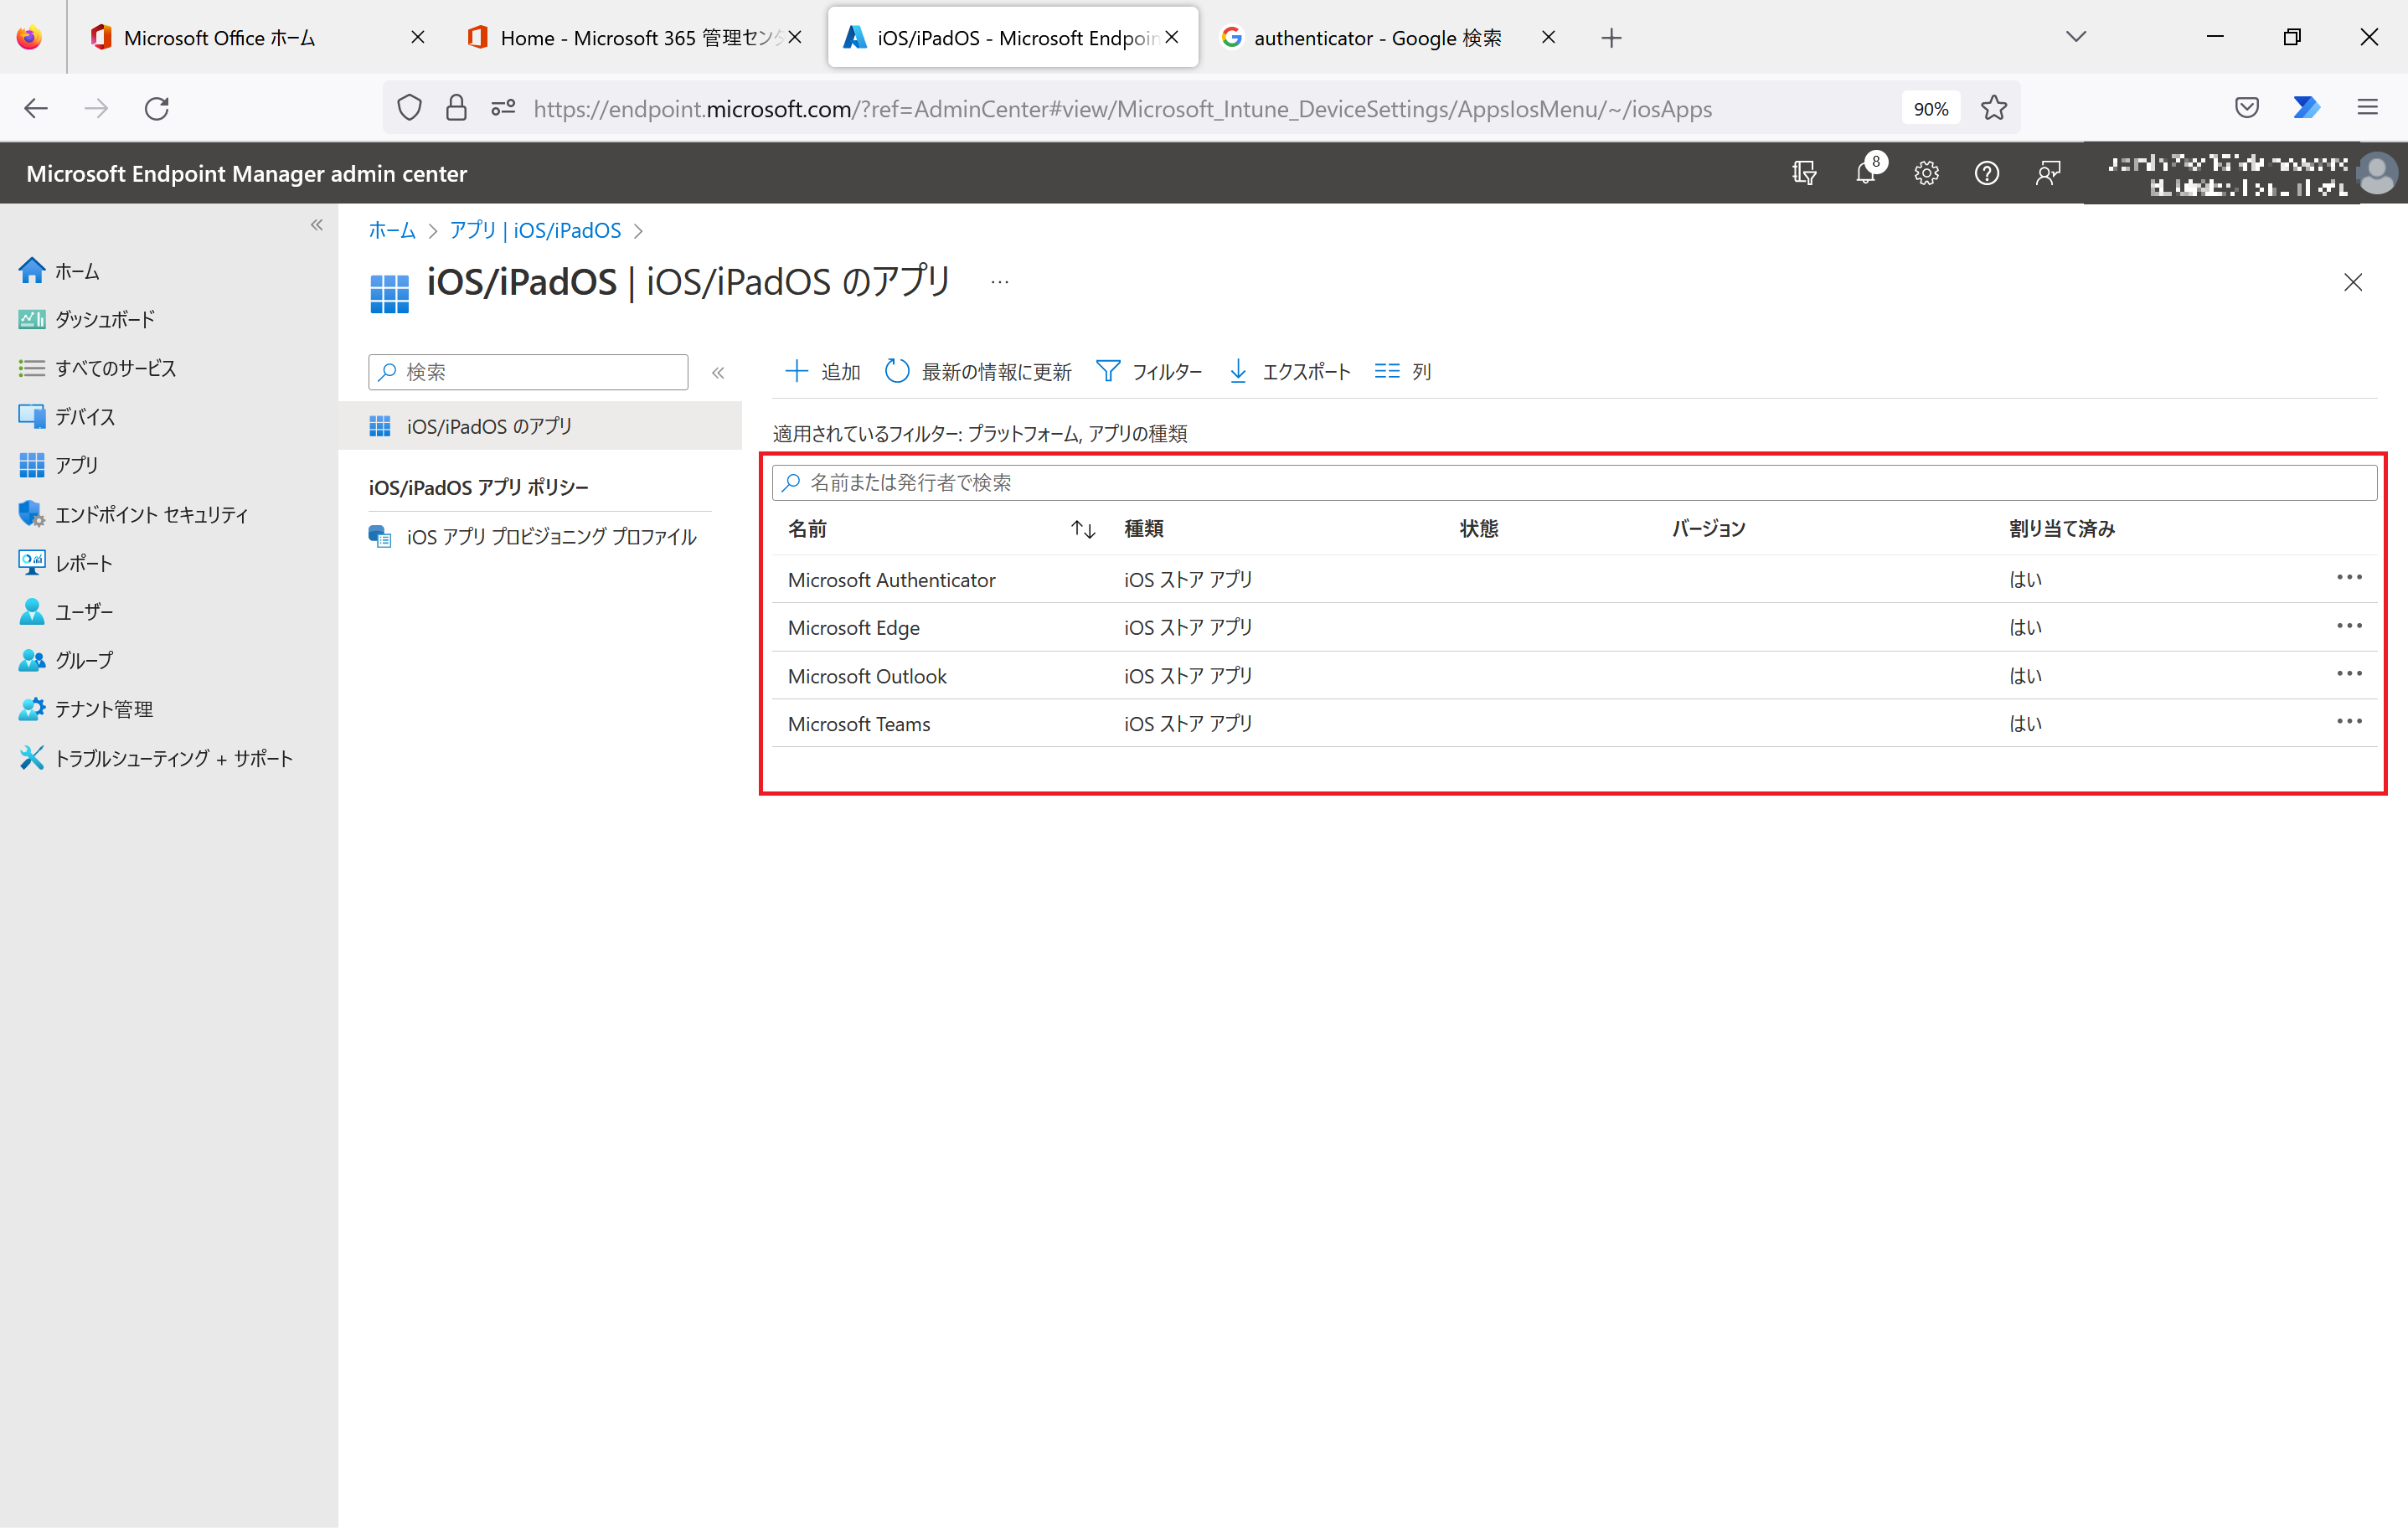The image size is (2408, 1531).
Task: Open the 列 column chooser
Action: (x=1403, y=372)
